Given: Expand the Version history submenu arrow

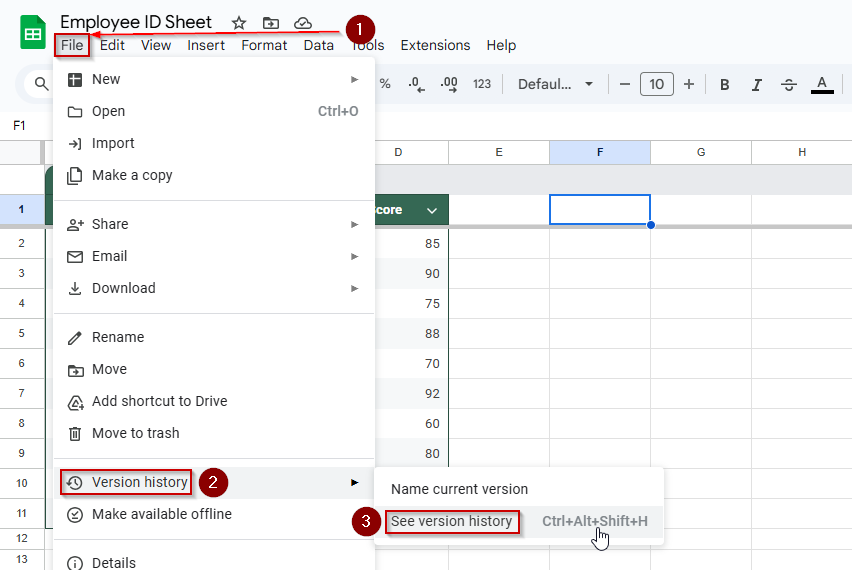Looking at the screenshot, I should 354,483.
